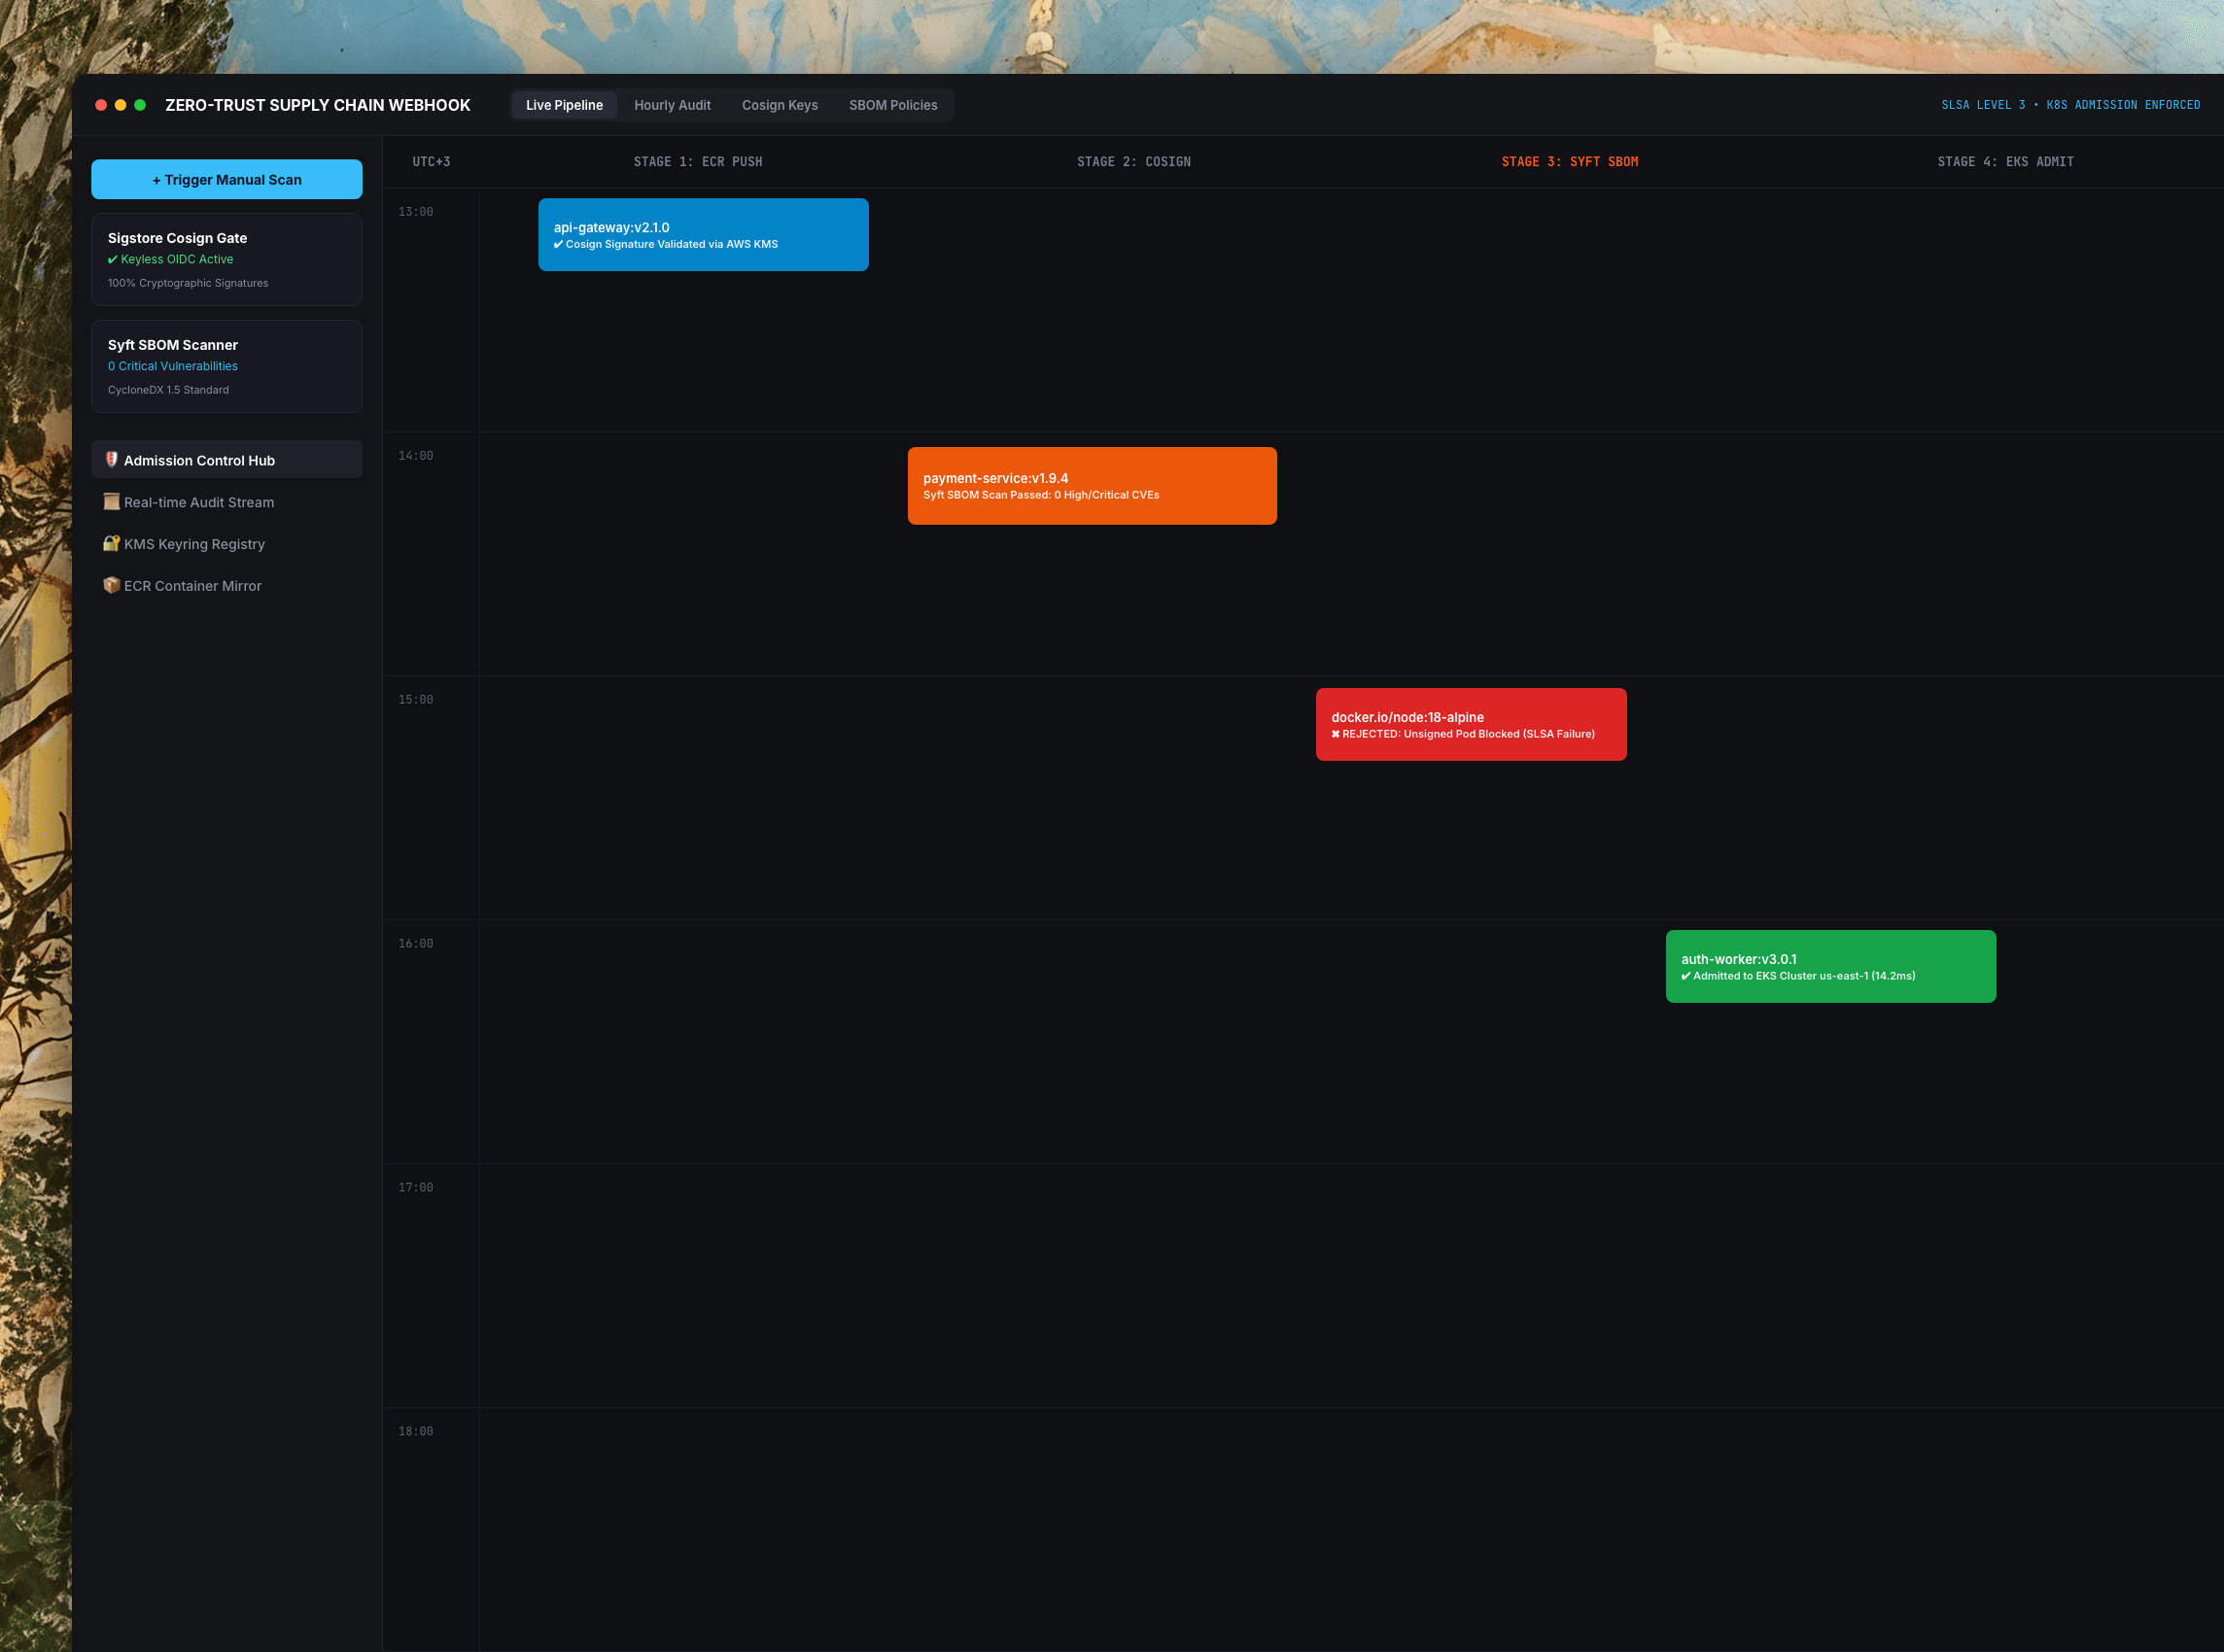
Task: Click the 17:00 time row label
Action: pyautogui.click(x=416, y=1188)
